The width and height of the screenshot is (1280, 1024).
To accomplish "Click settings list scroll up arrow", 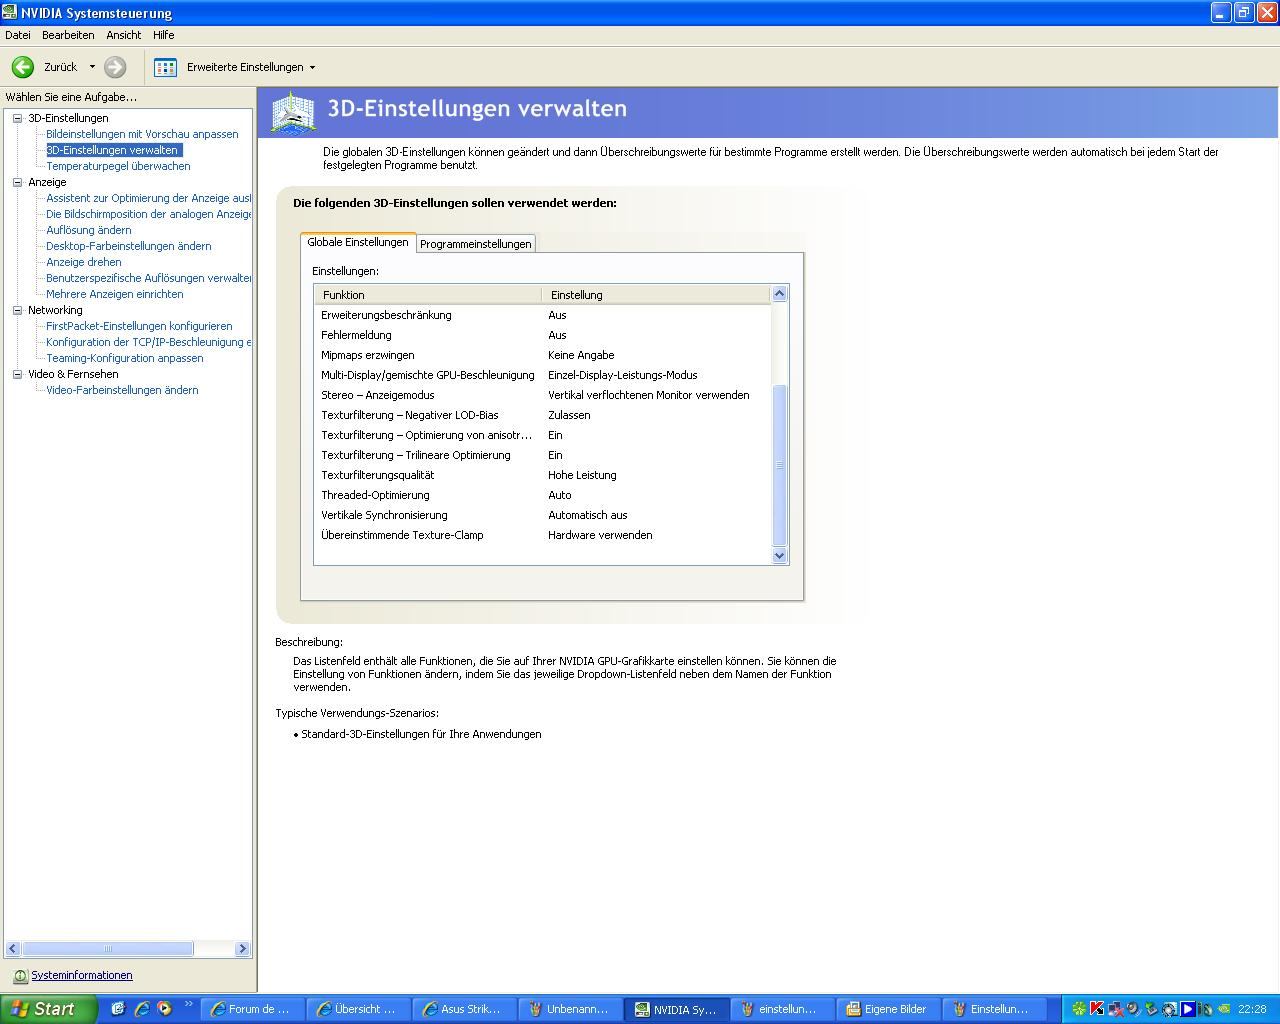I will (780, 294).
